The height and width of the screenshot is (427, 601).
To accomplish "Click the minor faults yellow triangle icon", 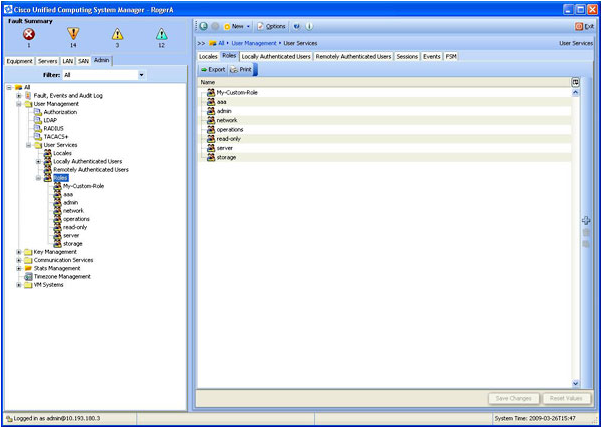I will coord(117,34).
